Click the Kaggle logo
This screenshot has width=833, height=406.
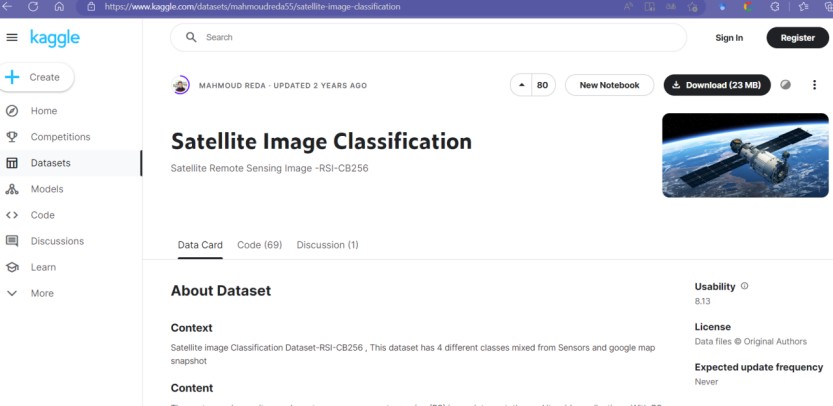54,38
